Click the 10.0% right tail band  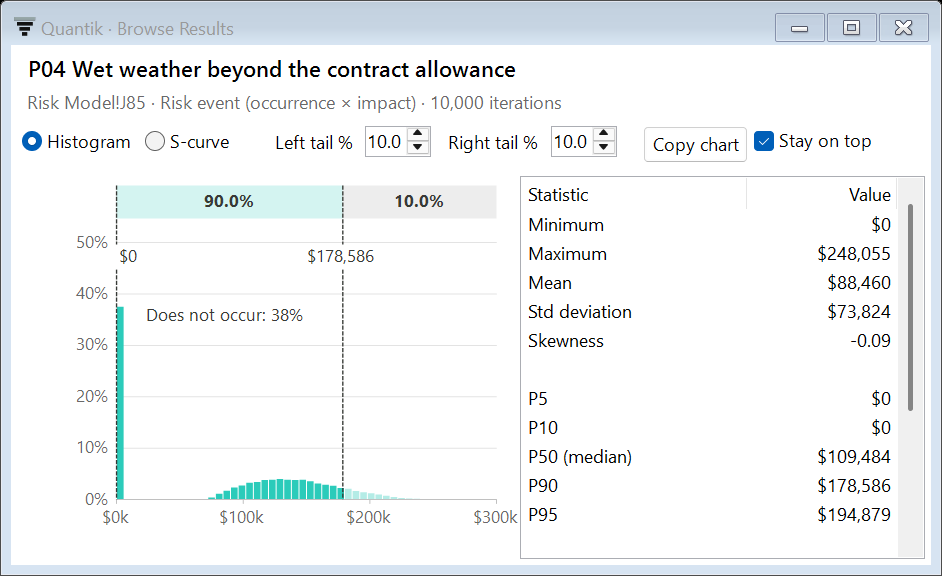(x=419, y=202)
